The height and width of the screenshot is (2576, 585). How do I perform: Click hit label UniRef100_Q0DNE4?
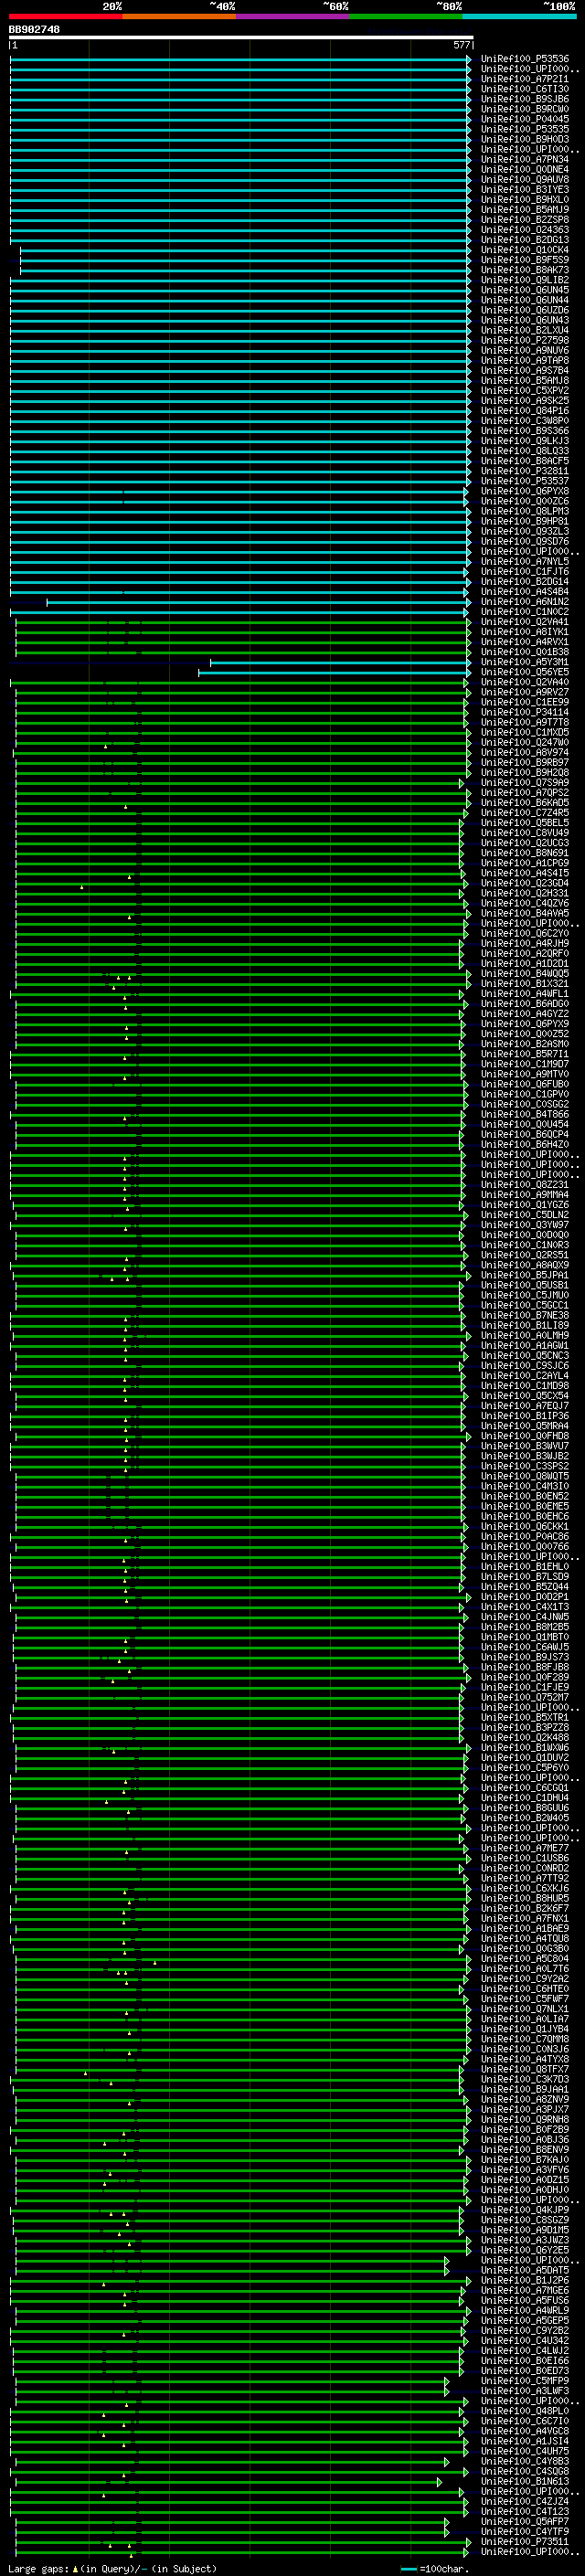point(525,170)
